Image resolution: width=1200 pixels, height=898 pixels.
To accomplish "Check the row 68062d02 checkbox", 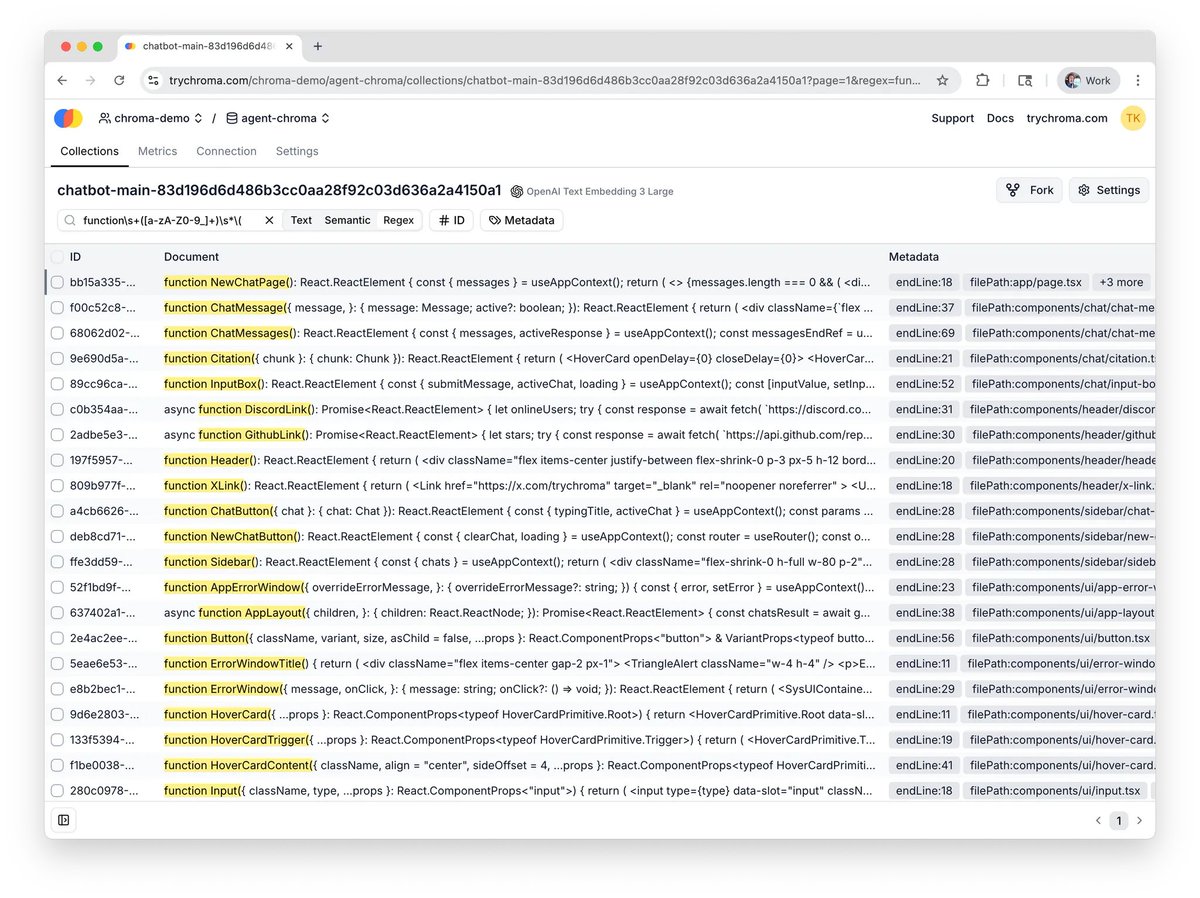I will (x=57, y=333).
